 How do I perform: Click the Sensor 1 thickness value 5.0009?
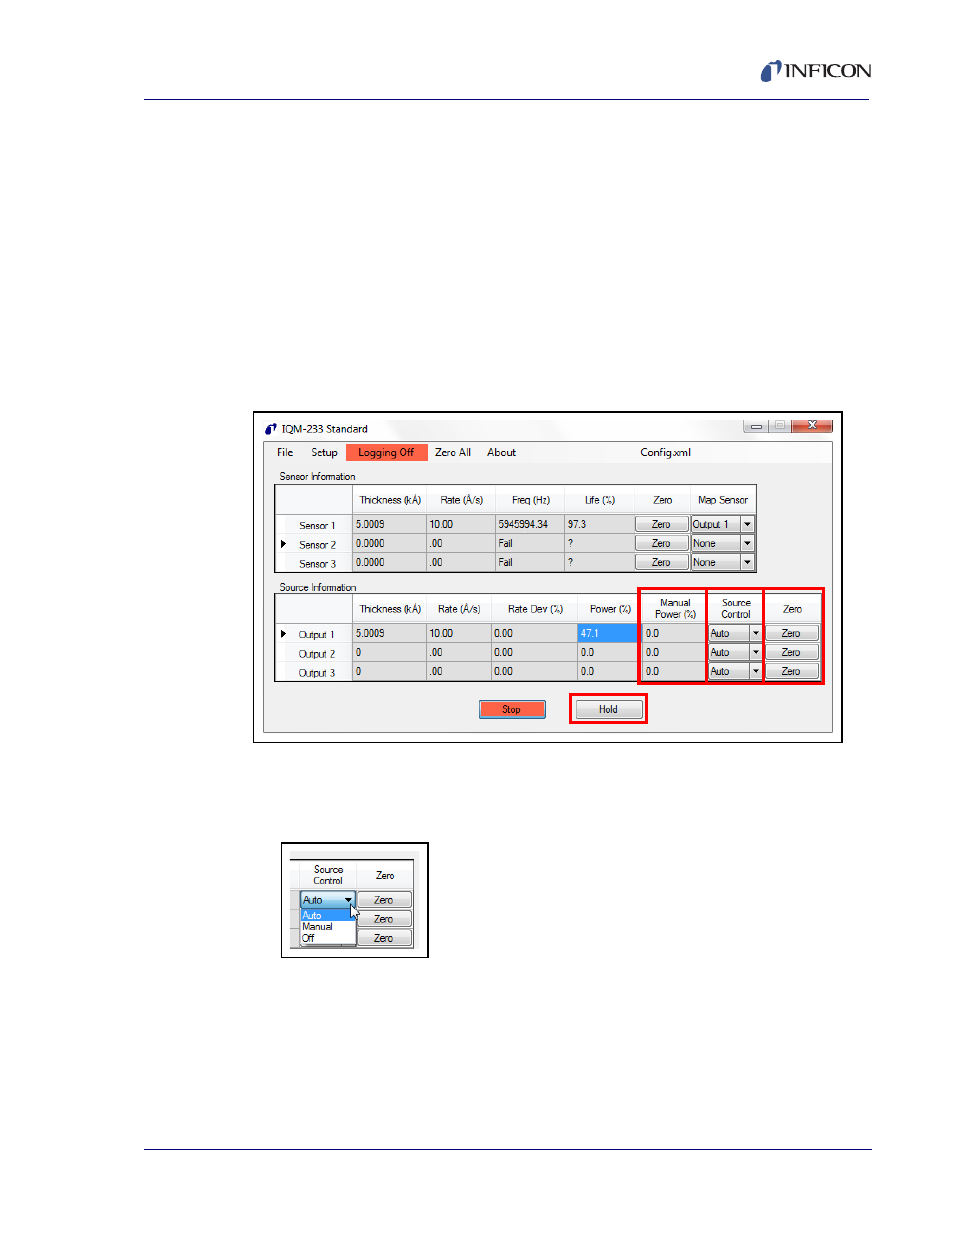click(389, 524)
